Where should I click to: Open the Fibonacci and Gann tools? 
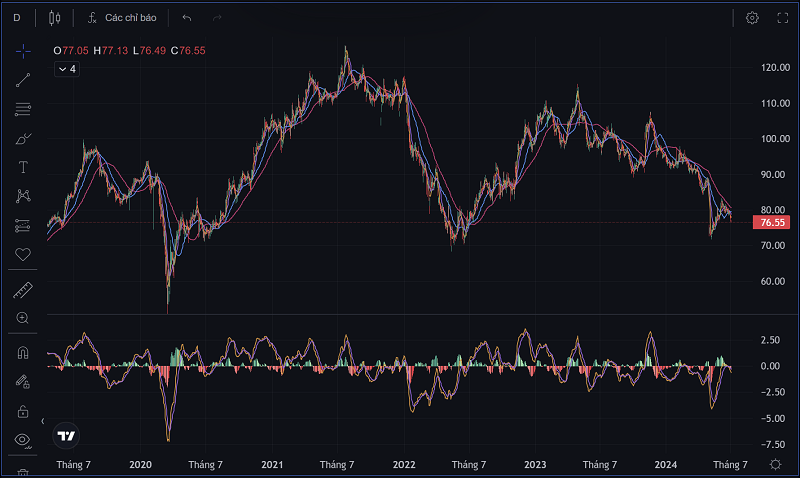22,109
